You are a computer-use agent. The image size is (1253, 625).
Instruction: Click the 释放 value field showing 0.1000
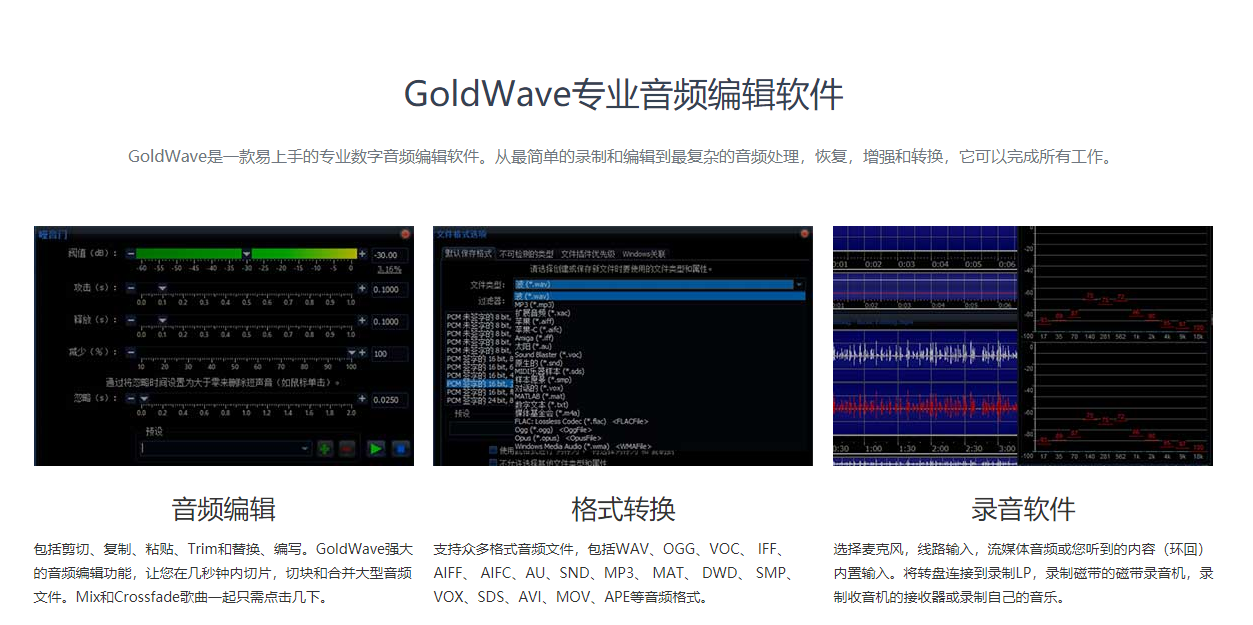tap(389, 321)
